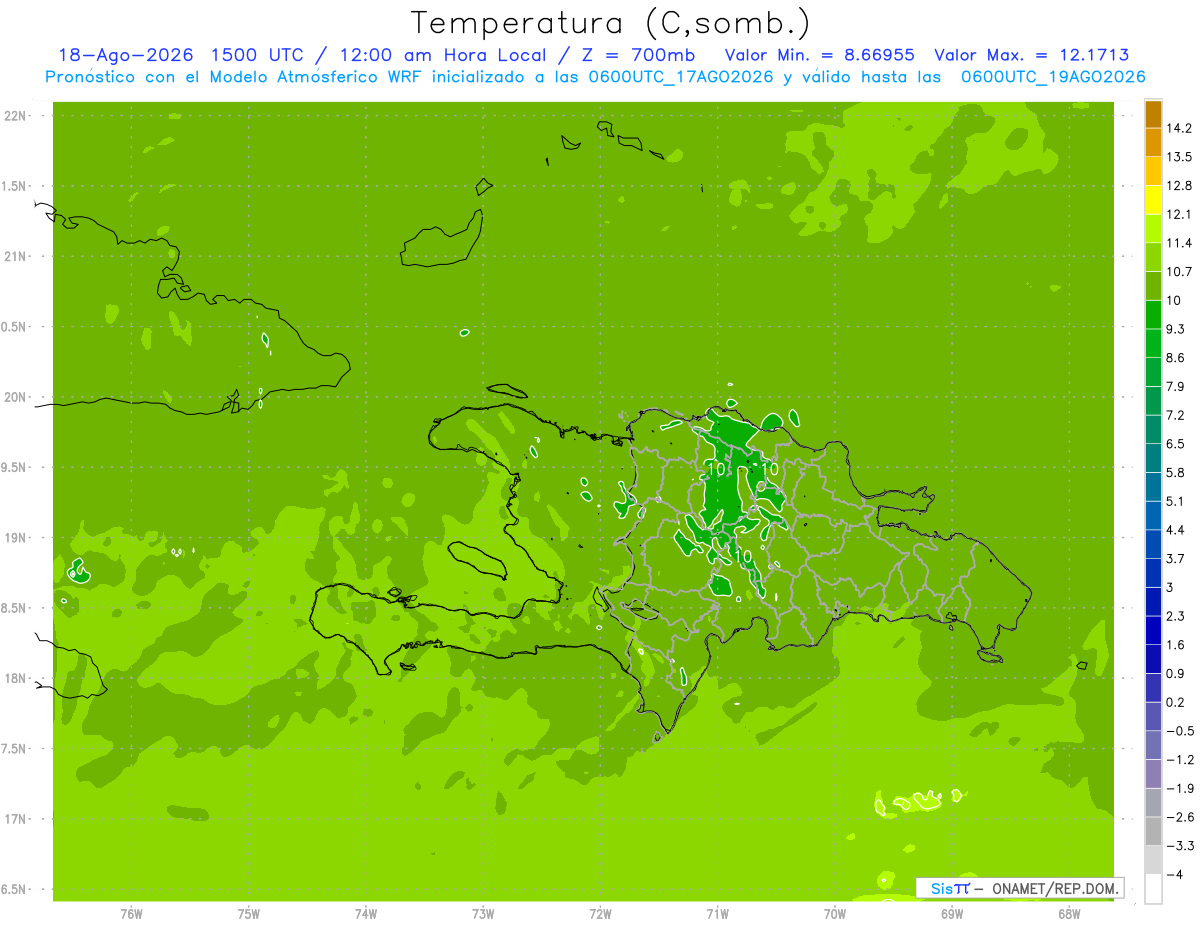Click the 19N latitude label

(x=16, y=538)
